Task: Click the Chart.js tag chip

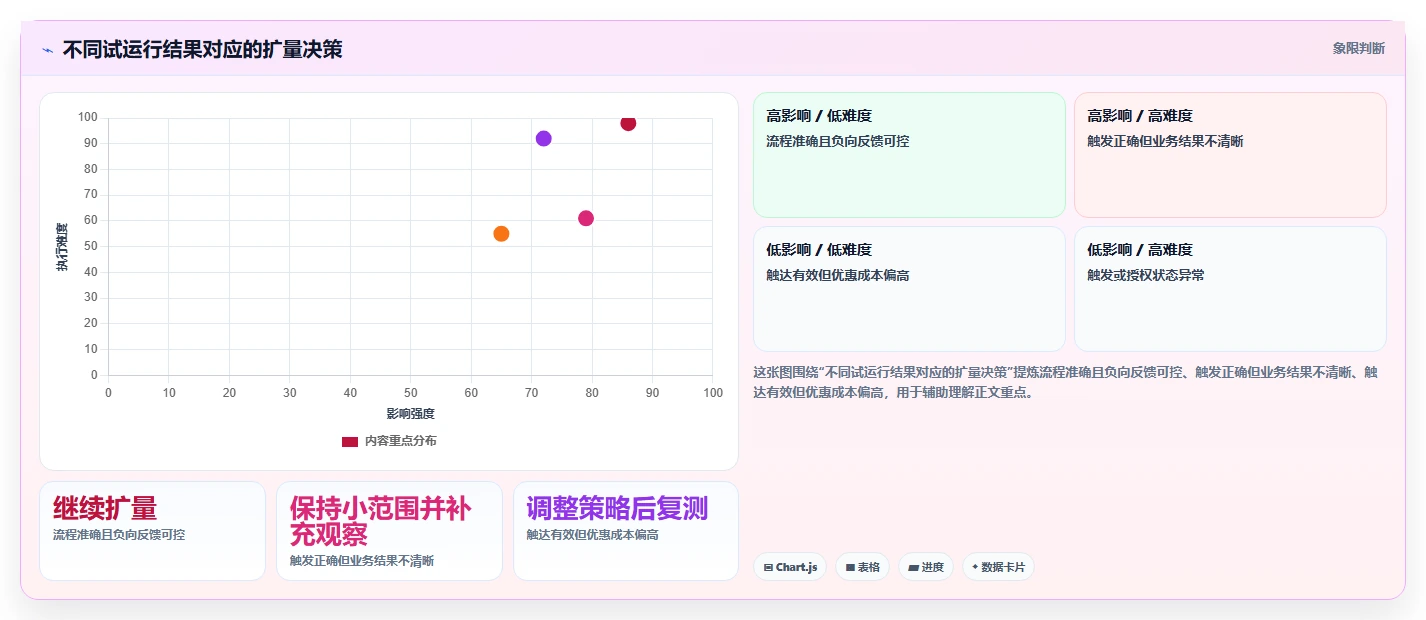Action: (790, 567)
